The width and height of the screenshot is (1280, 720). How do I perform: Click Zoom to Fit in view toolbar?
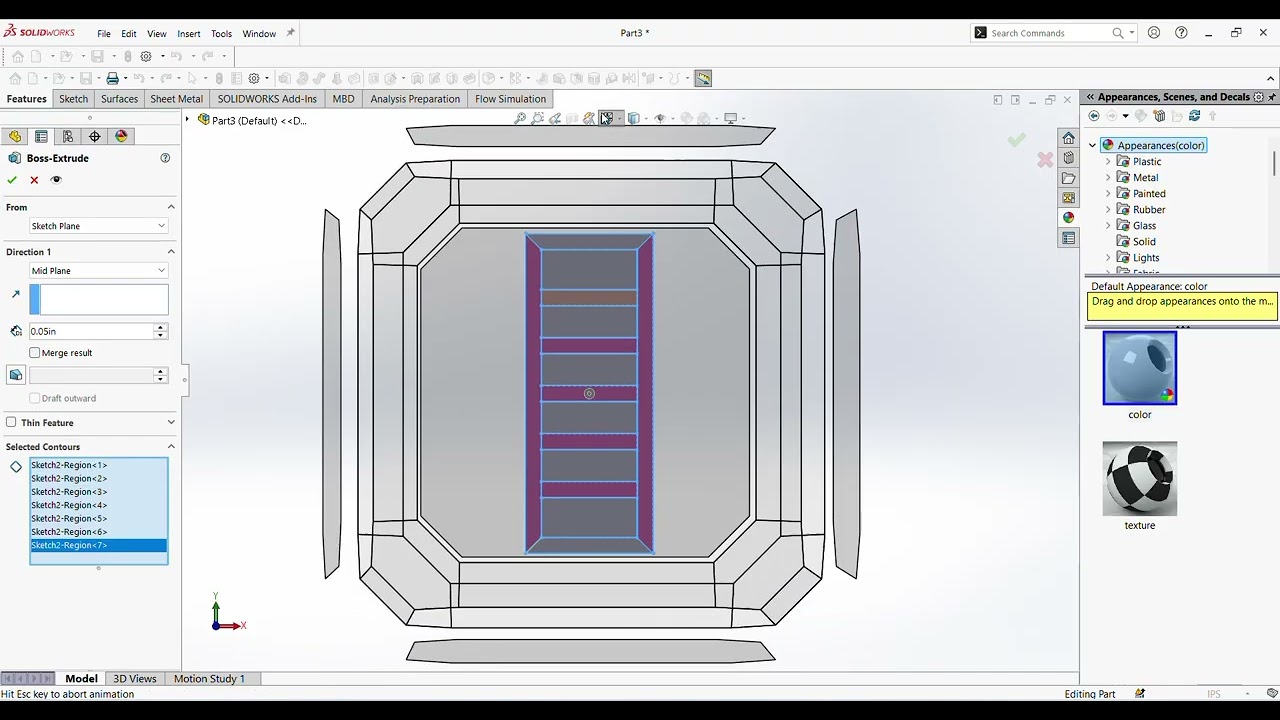520,118
